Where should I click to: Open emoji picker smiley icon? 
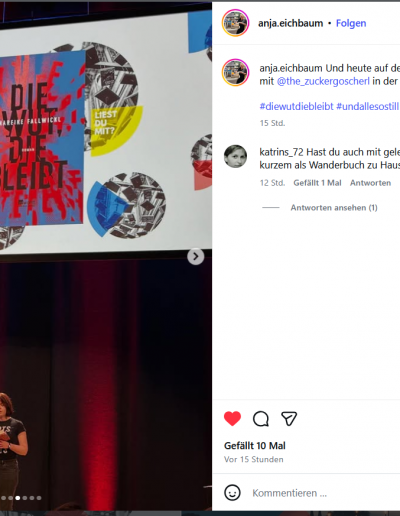coord(232,492)
